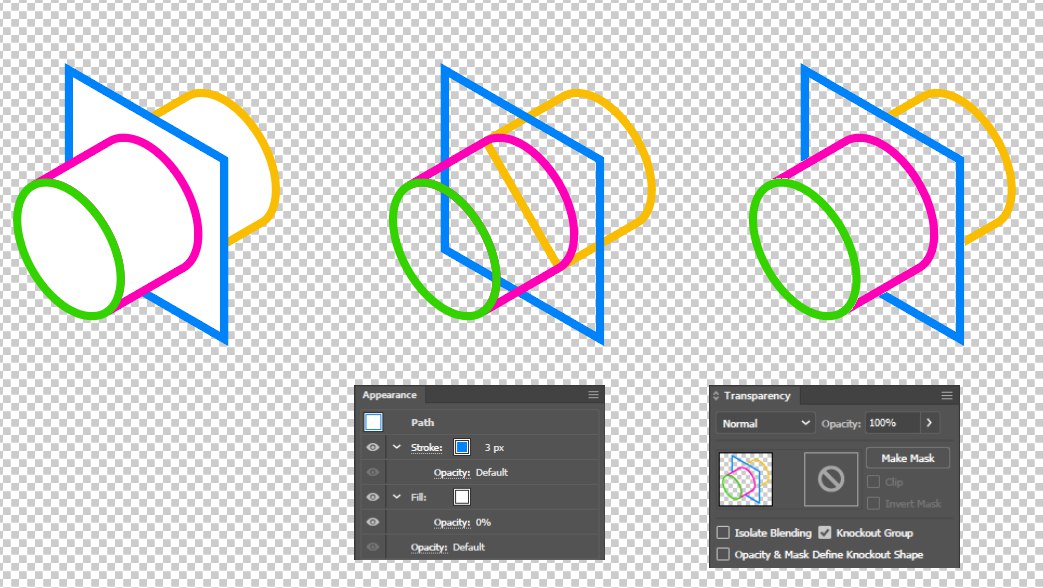
Task: Collapse the Stroke attribute chevron
Action: click(x=397, y=447)
